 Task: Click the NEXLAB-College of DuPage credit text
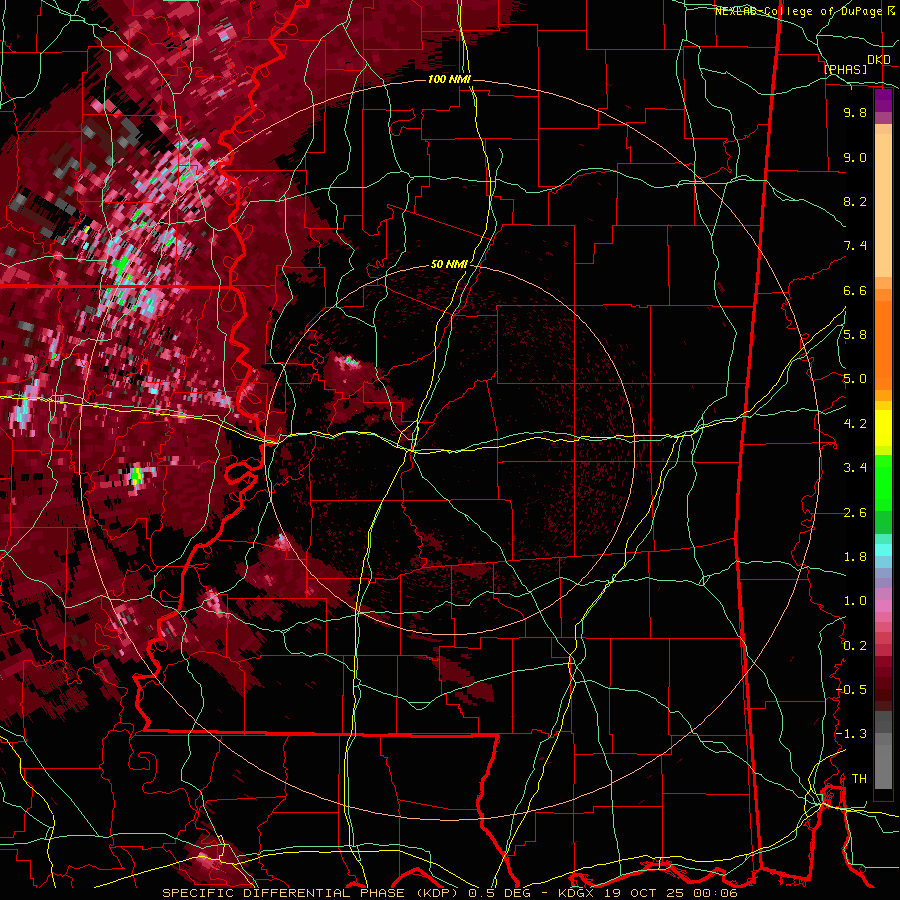(x=801, y=11)
